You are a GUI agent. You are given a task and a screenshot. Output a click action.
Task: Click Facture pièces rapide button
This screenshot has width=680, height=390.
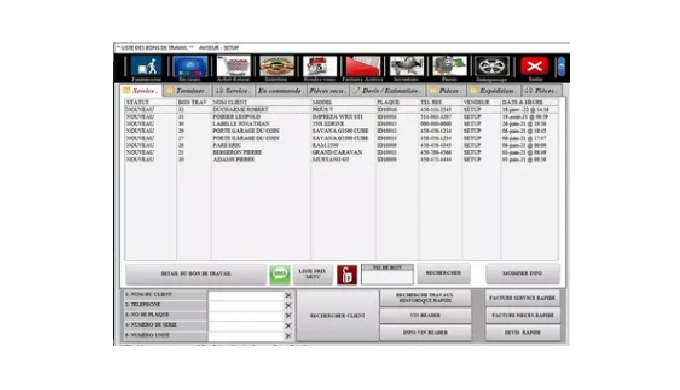[x=523, y=315]
